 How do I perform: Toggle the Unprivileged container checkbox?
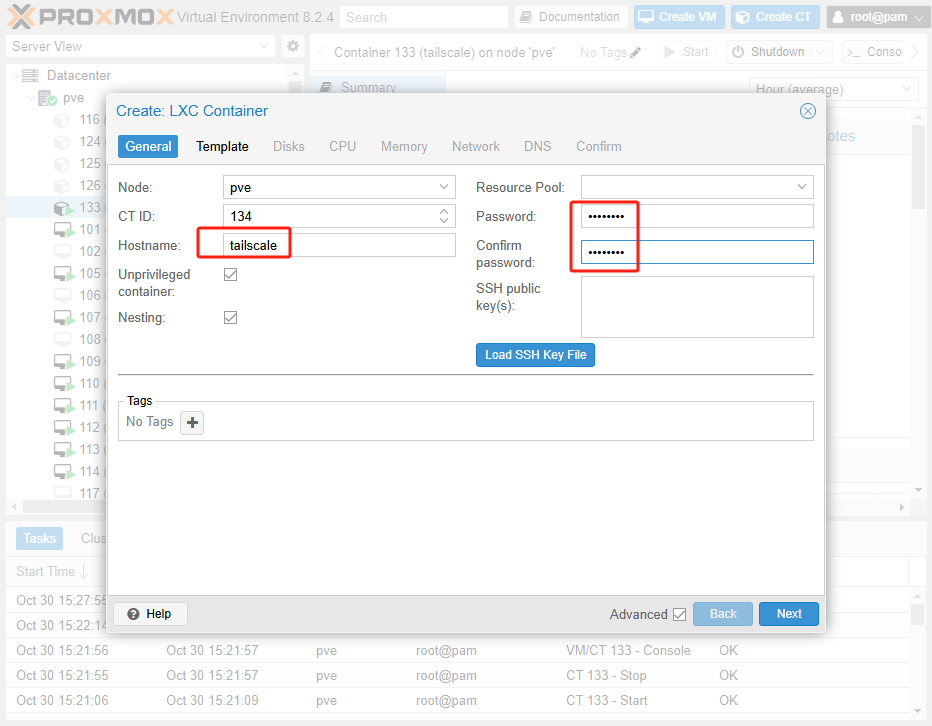pyautogui.click(x=231, y=275)
